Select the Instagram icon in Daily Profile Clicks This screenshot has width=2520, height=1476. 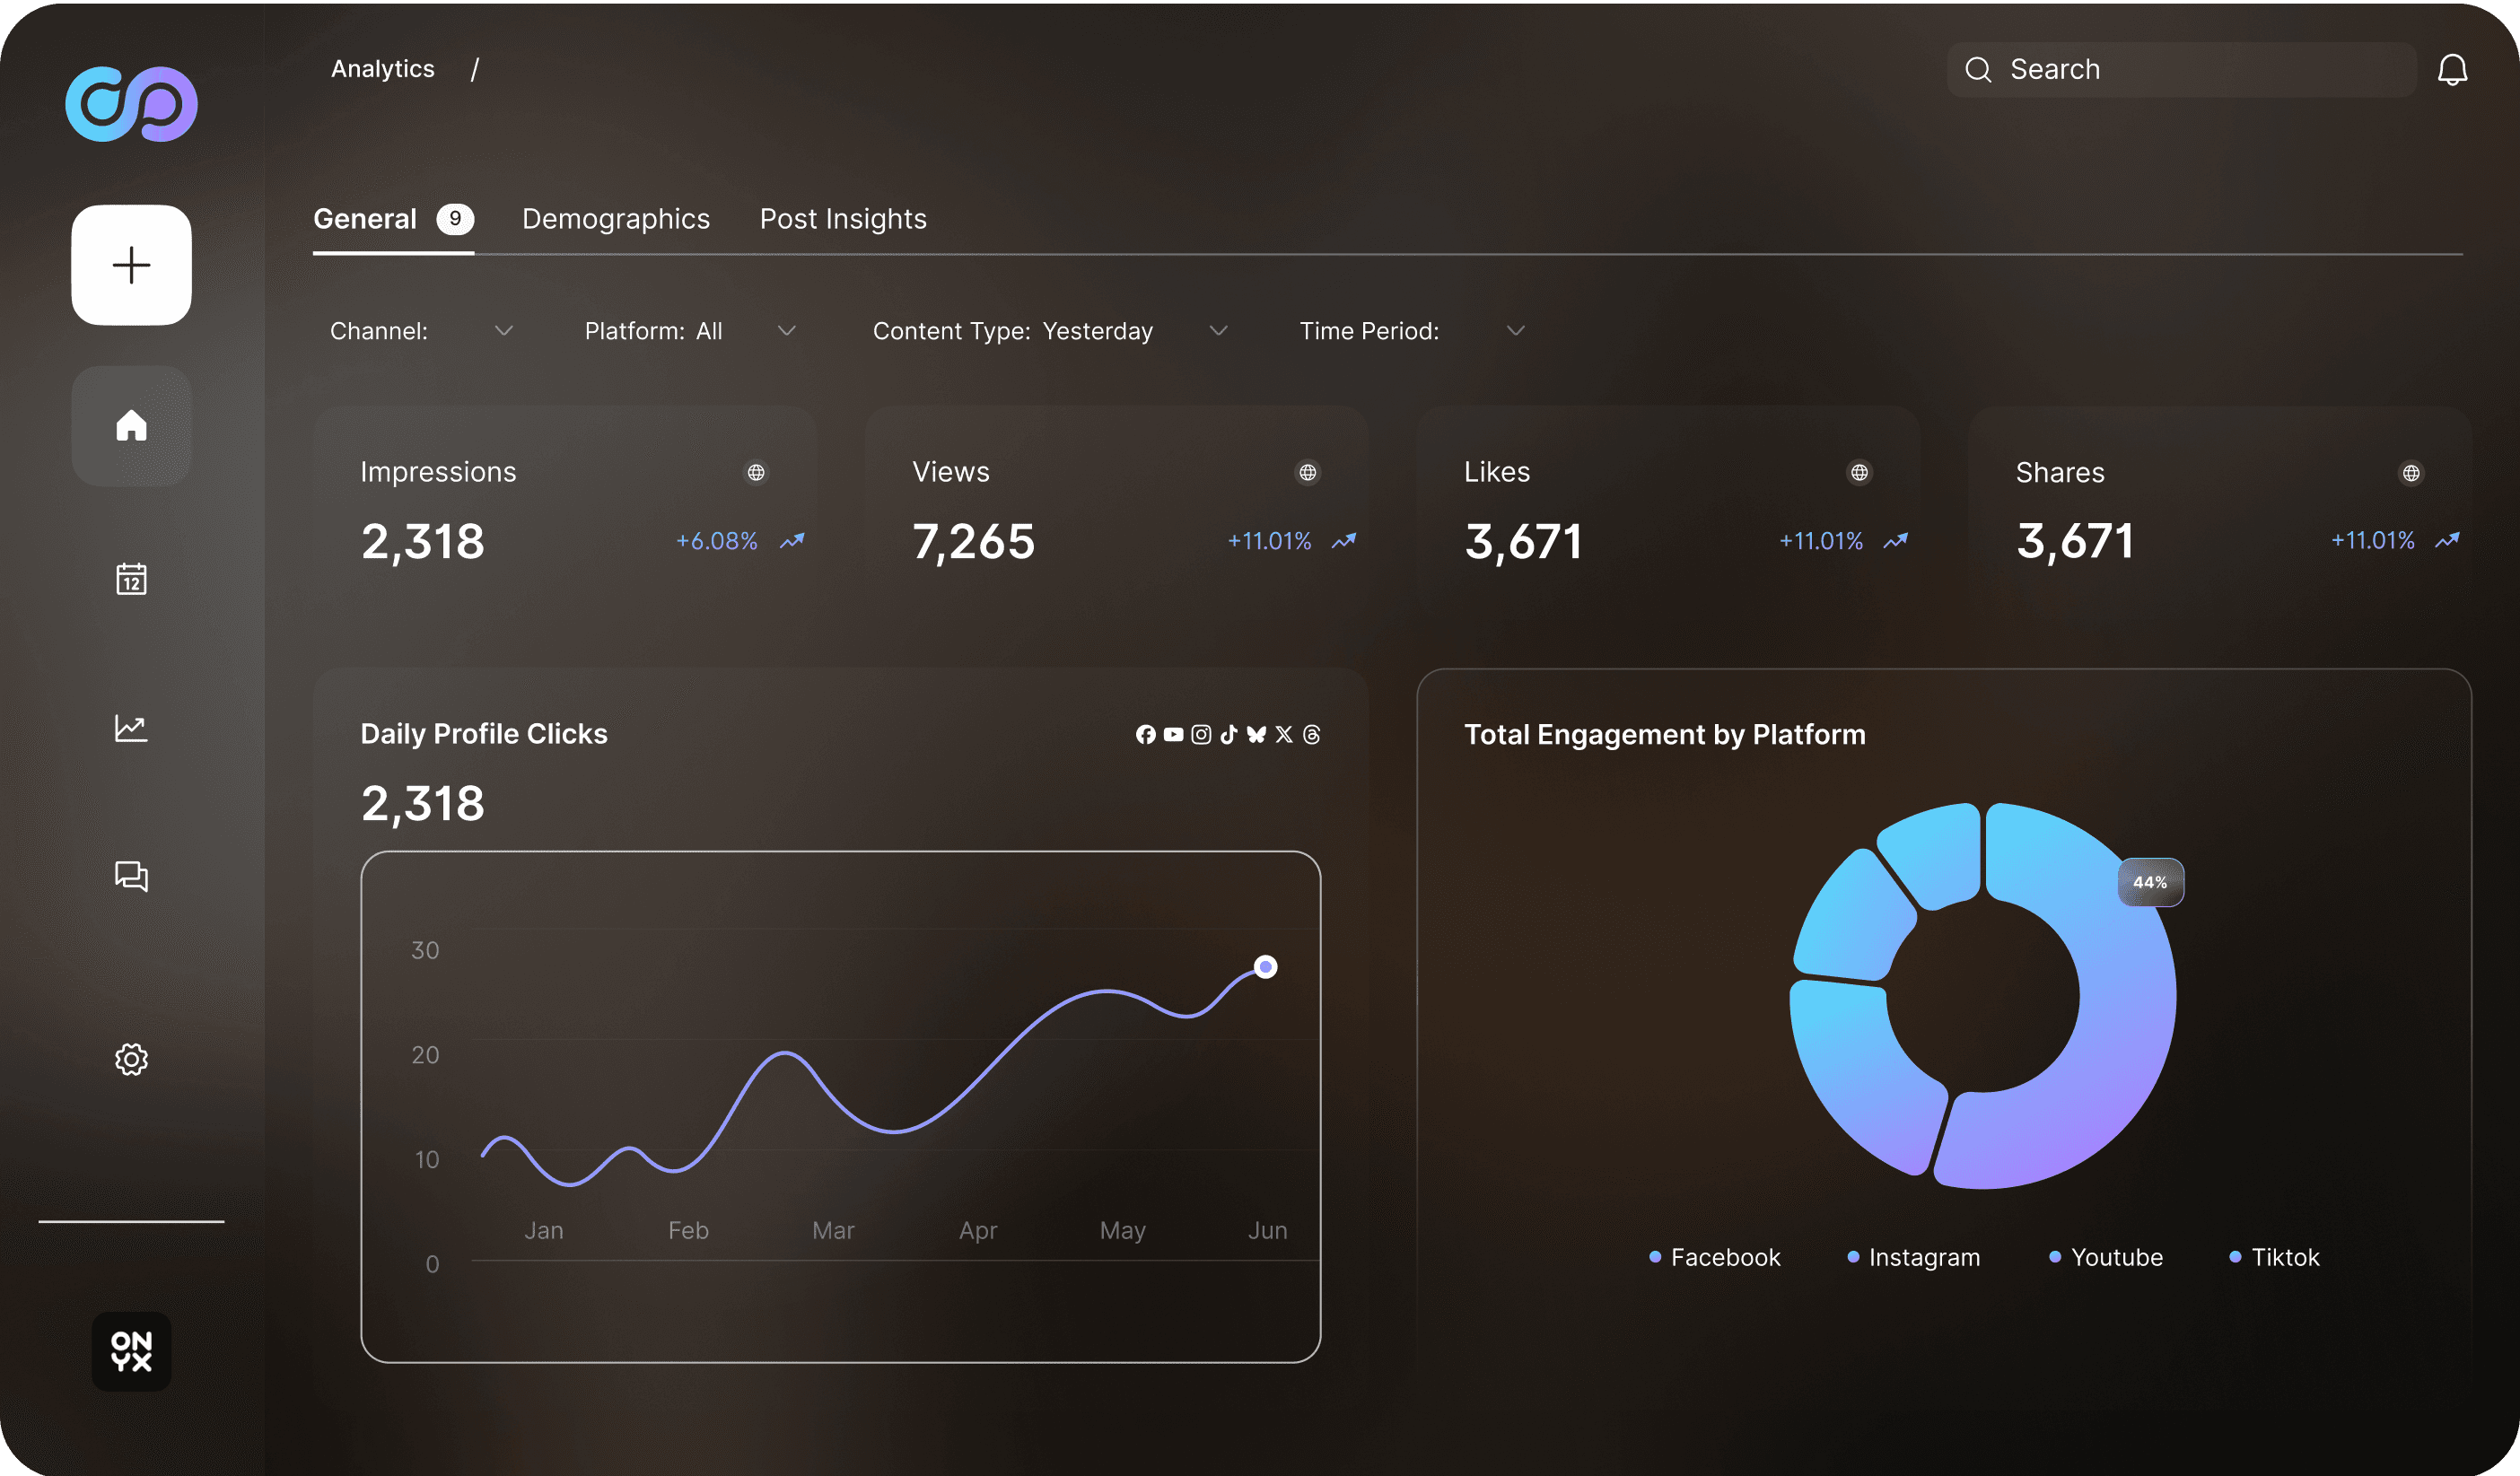[x=1200, y=734]
